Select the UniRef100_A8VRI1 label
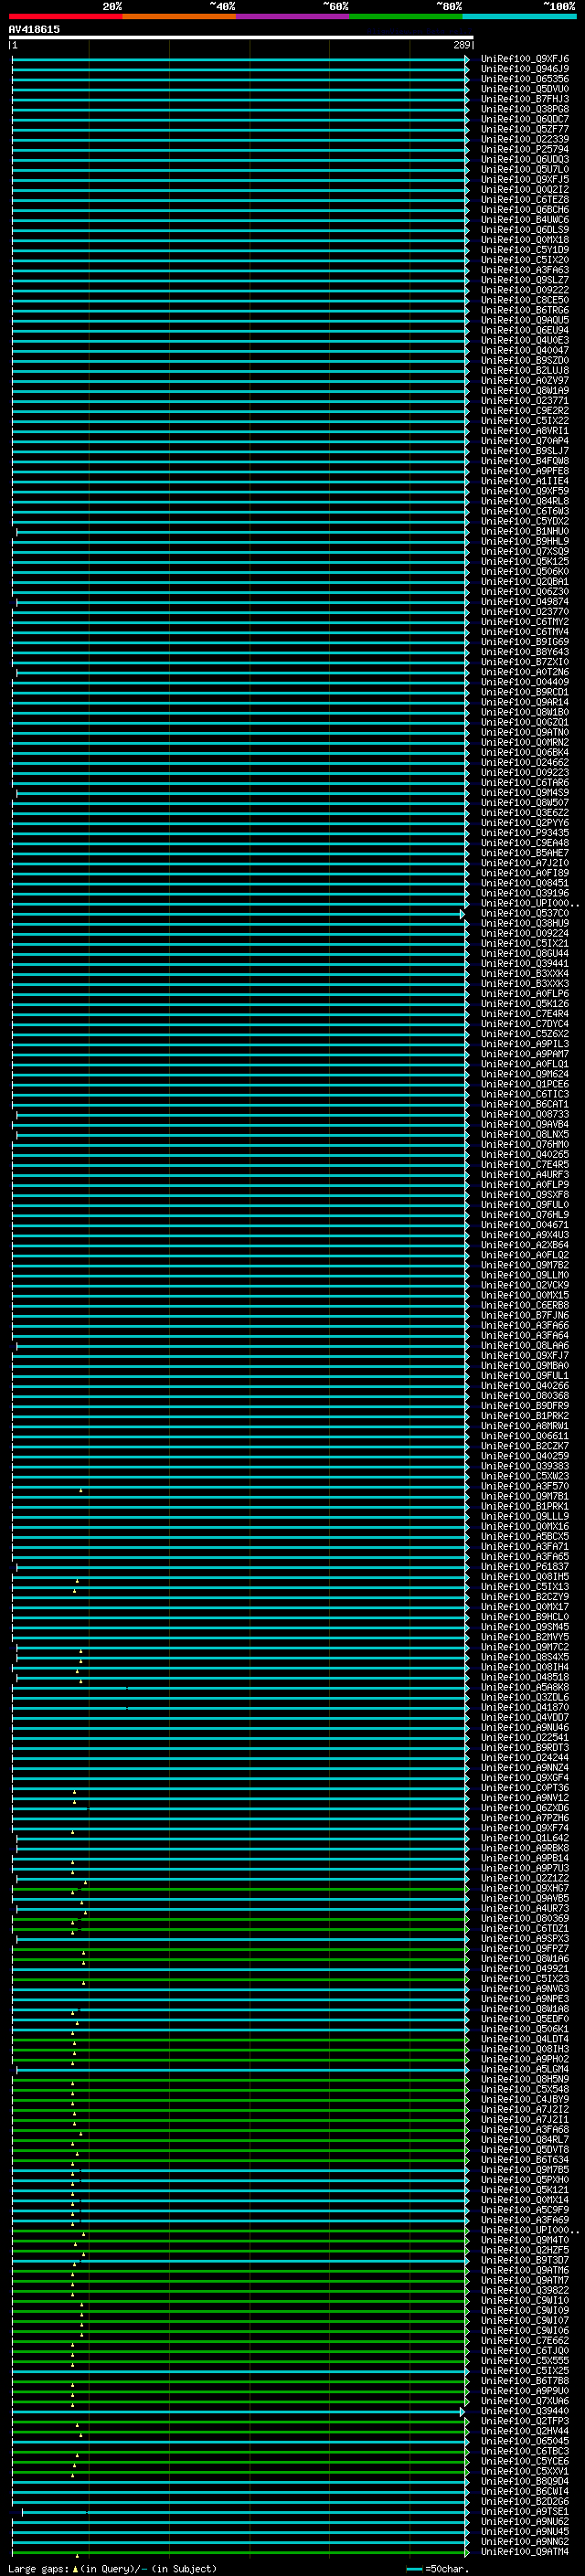585x2576 pixels. (525, 431)
